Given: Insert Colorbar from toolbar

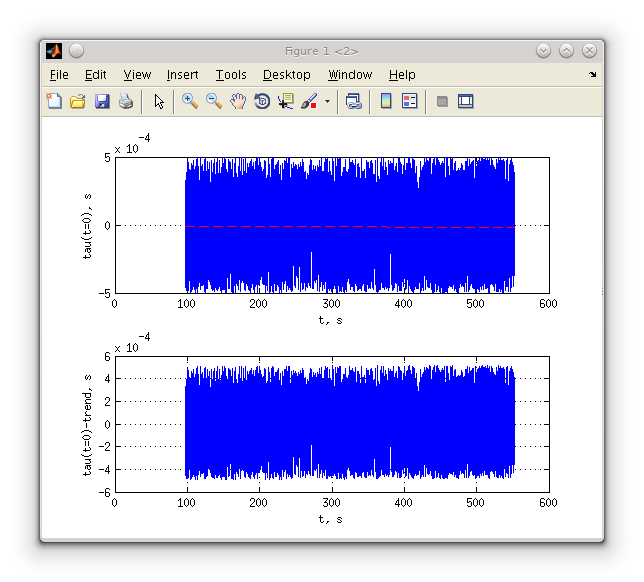Looking at the screenshot, I should [x=386, y=101].
